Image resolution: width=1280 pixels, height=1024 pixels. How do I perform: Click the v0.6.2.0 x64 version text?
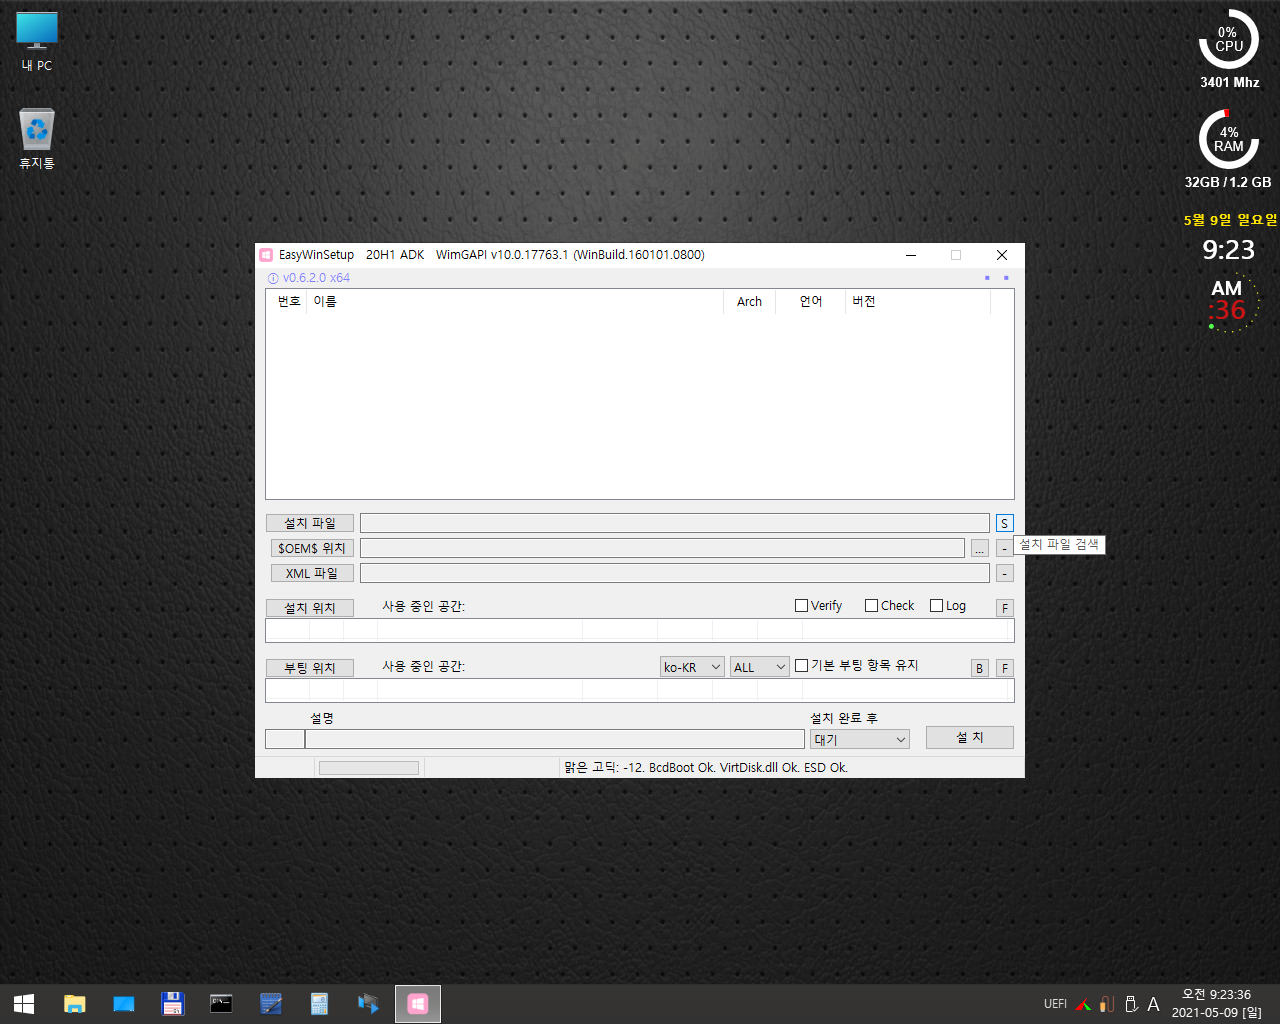pyautogui.click(x=316, y=278)
